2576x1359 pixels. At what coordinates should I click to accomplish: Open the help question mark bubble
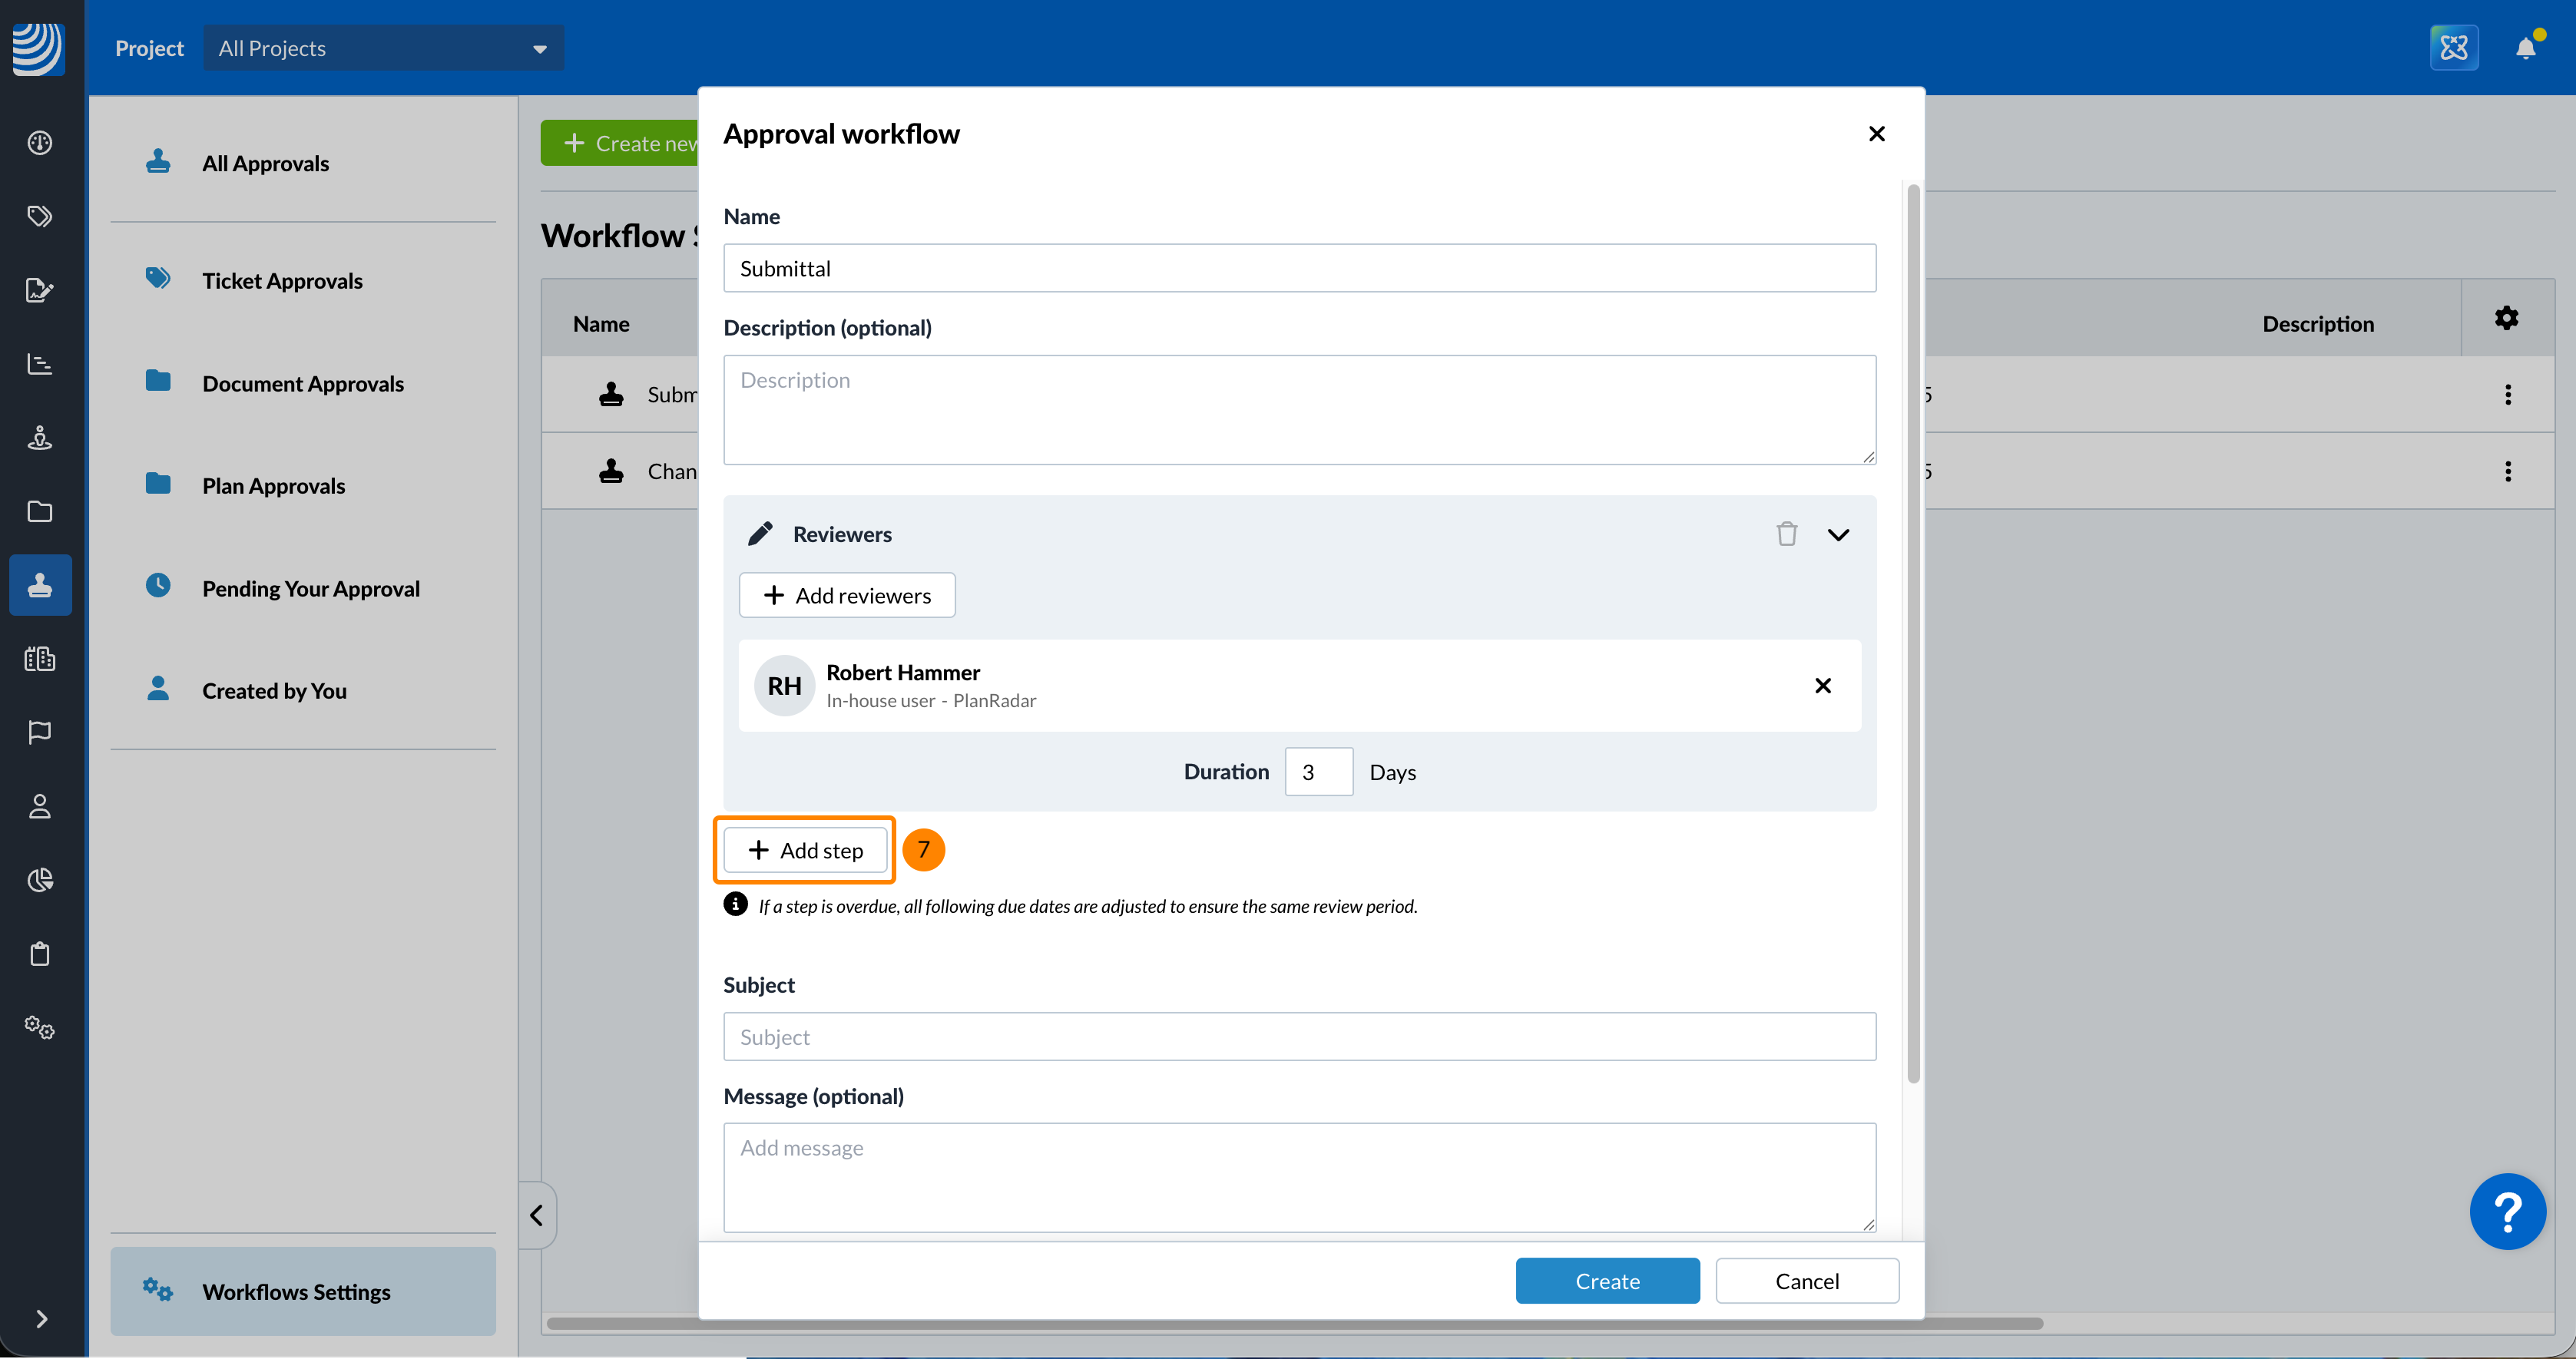(x=2507, y=1211)
